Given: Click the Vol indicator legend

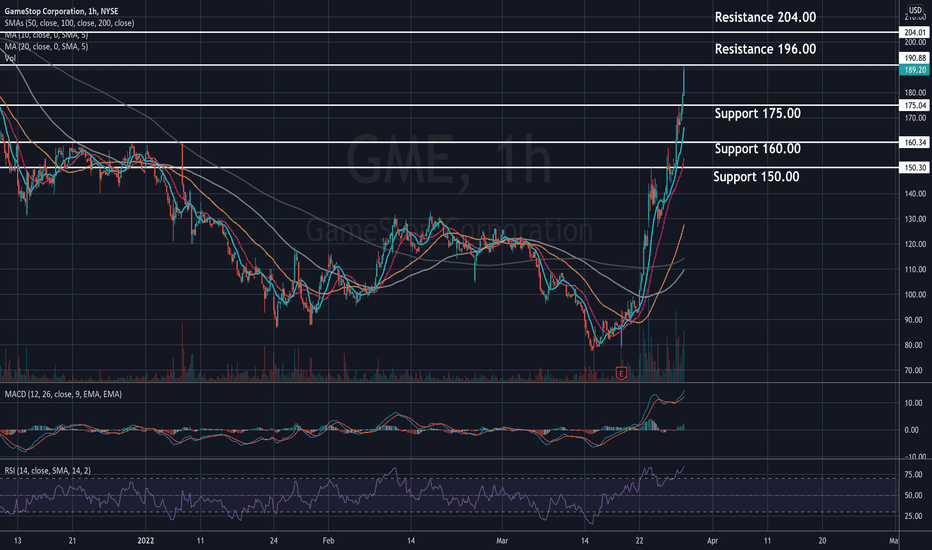Looking at the screenshot, I should (10, 58).
